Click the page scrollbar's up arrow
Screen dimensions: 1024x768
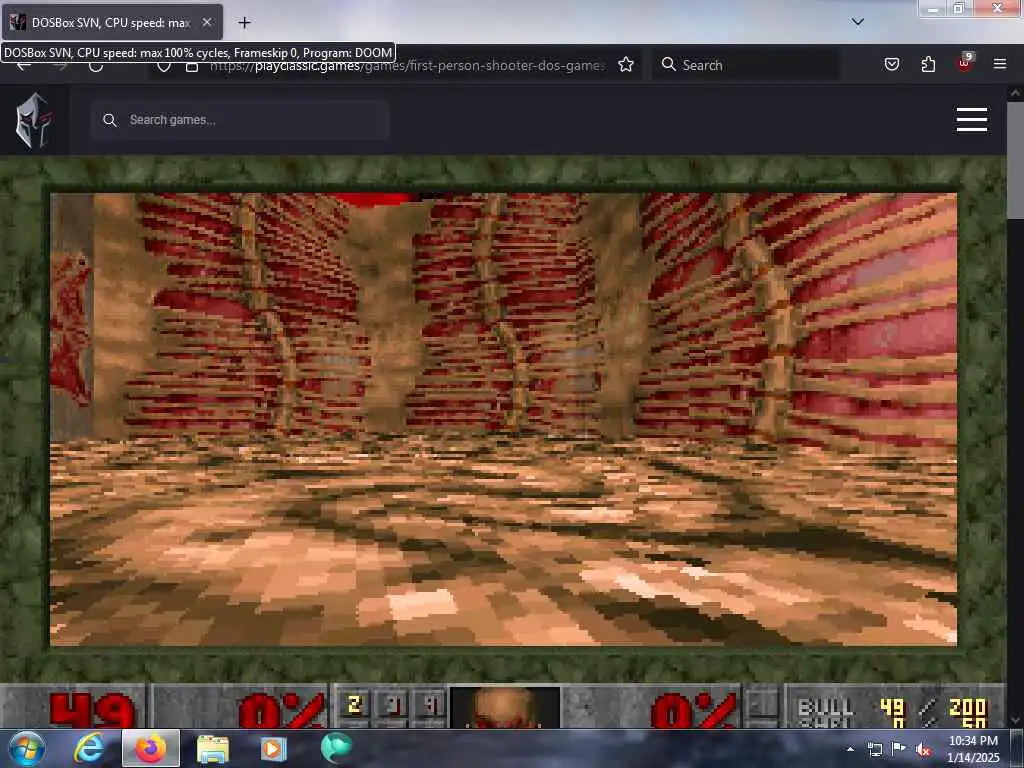1016,93
